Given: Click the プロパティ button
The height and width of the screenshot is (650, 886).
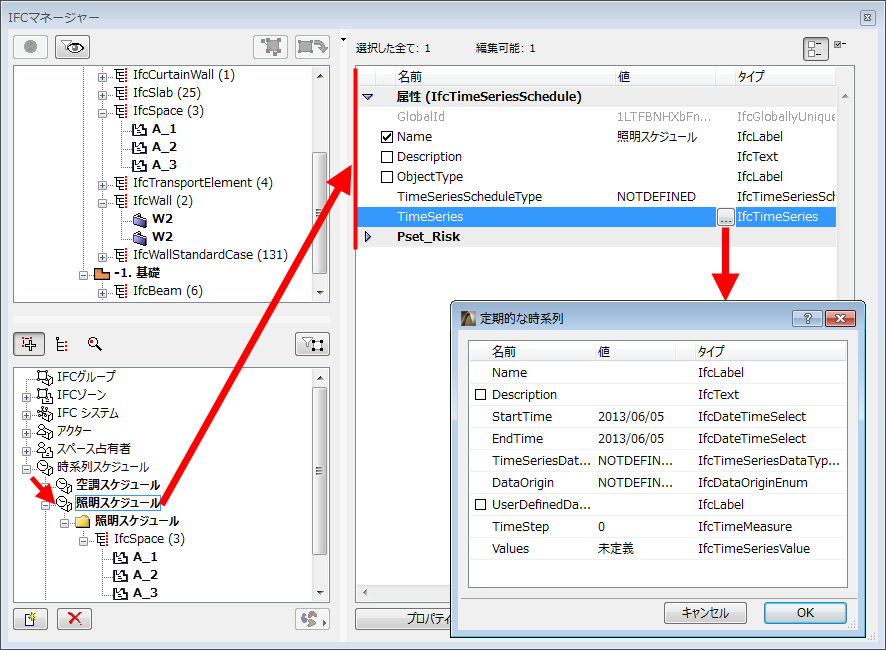Looking at the screenshot, I should pyautogui.click(x=403, y=619).
